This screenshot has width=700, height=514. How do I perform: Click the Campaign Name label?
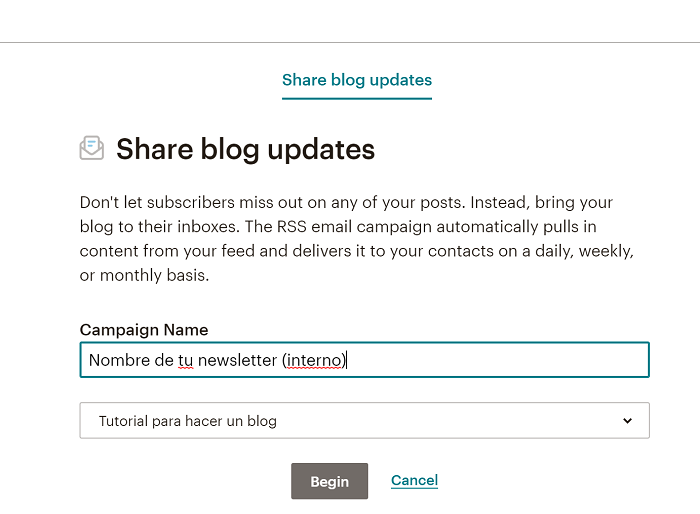(144, 330)
